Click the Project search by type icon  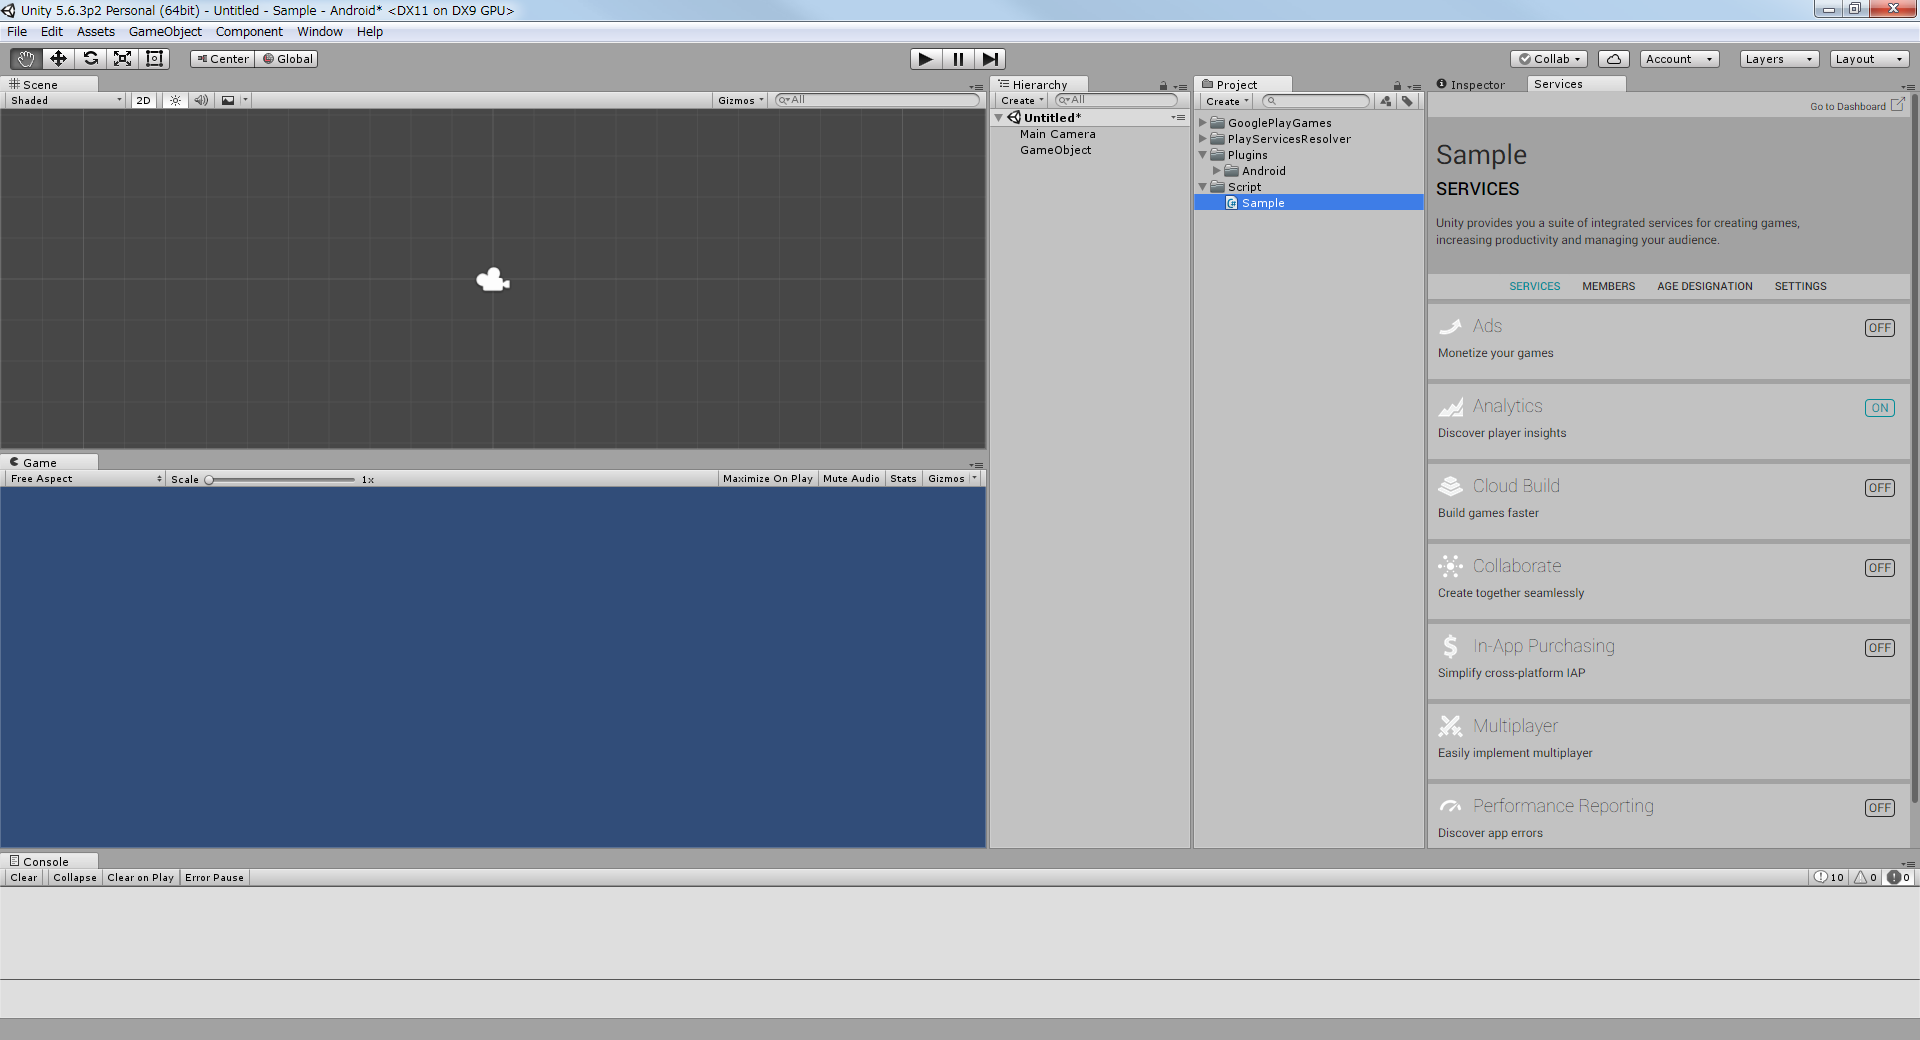click(1386, 101)
